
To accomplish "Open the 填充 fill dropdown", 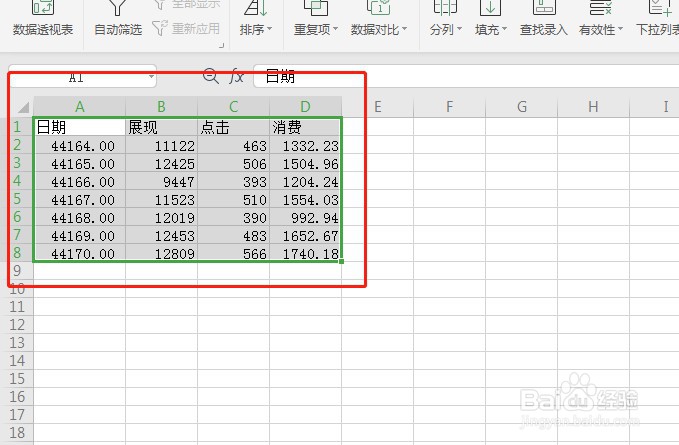I will (x=491, y=19).
